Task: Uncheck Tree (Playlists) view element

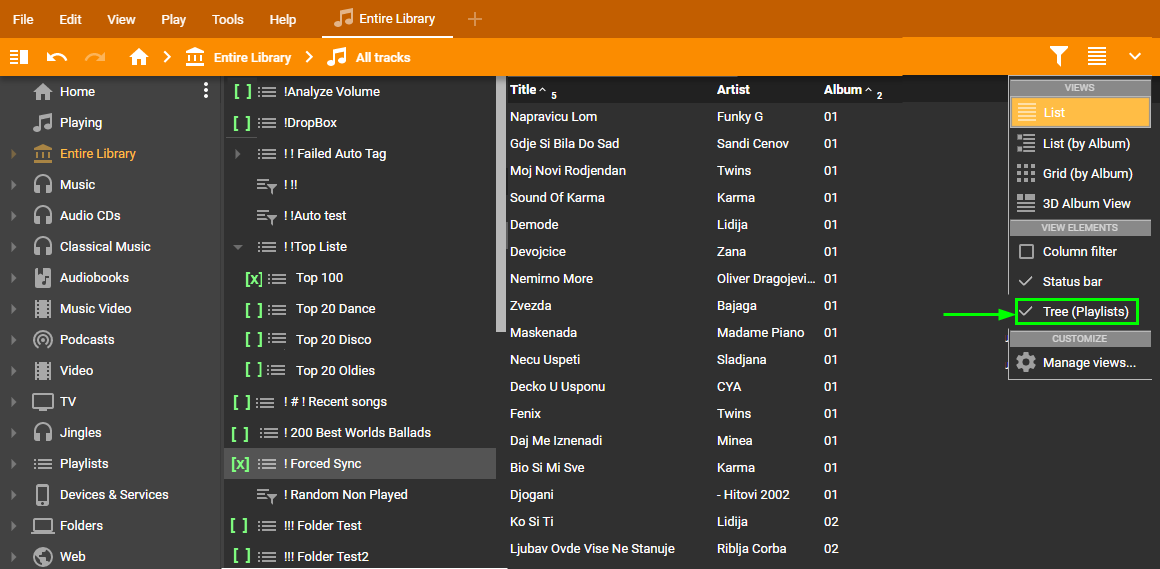Action: coord(1026,312)
